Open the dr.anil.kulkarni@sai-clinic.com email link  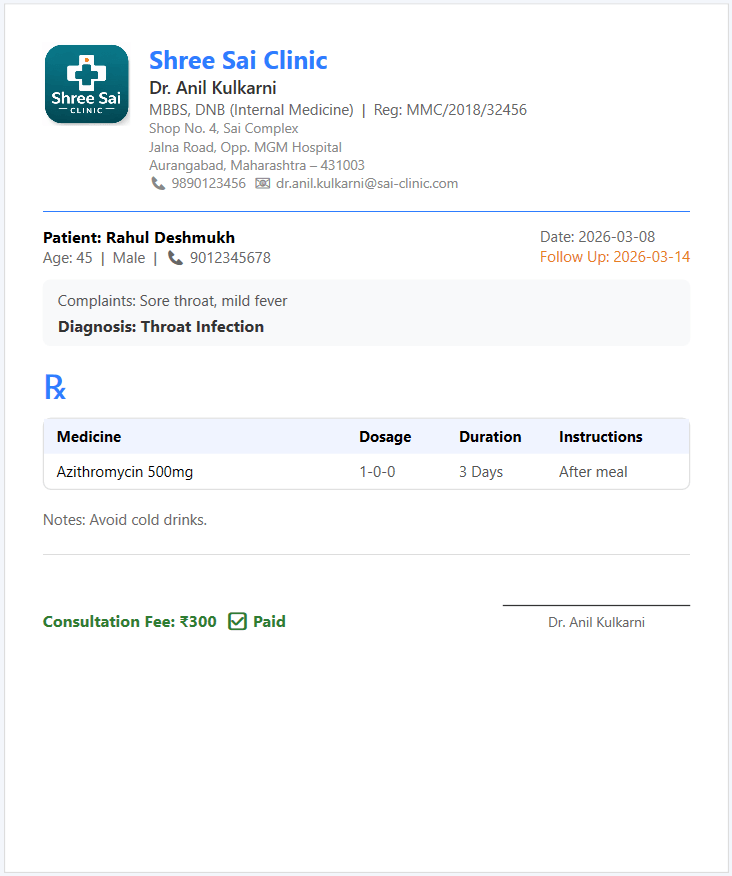pyautogui.click(x=367, y=184)
